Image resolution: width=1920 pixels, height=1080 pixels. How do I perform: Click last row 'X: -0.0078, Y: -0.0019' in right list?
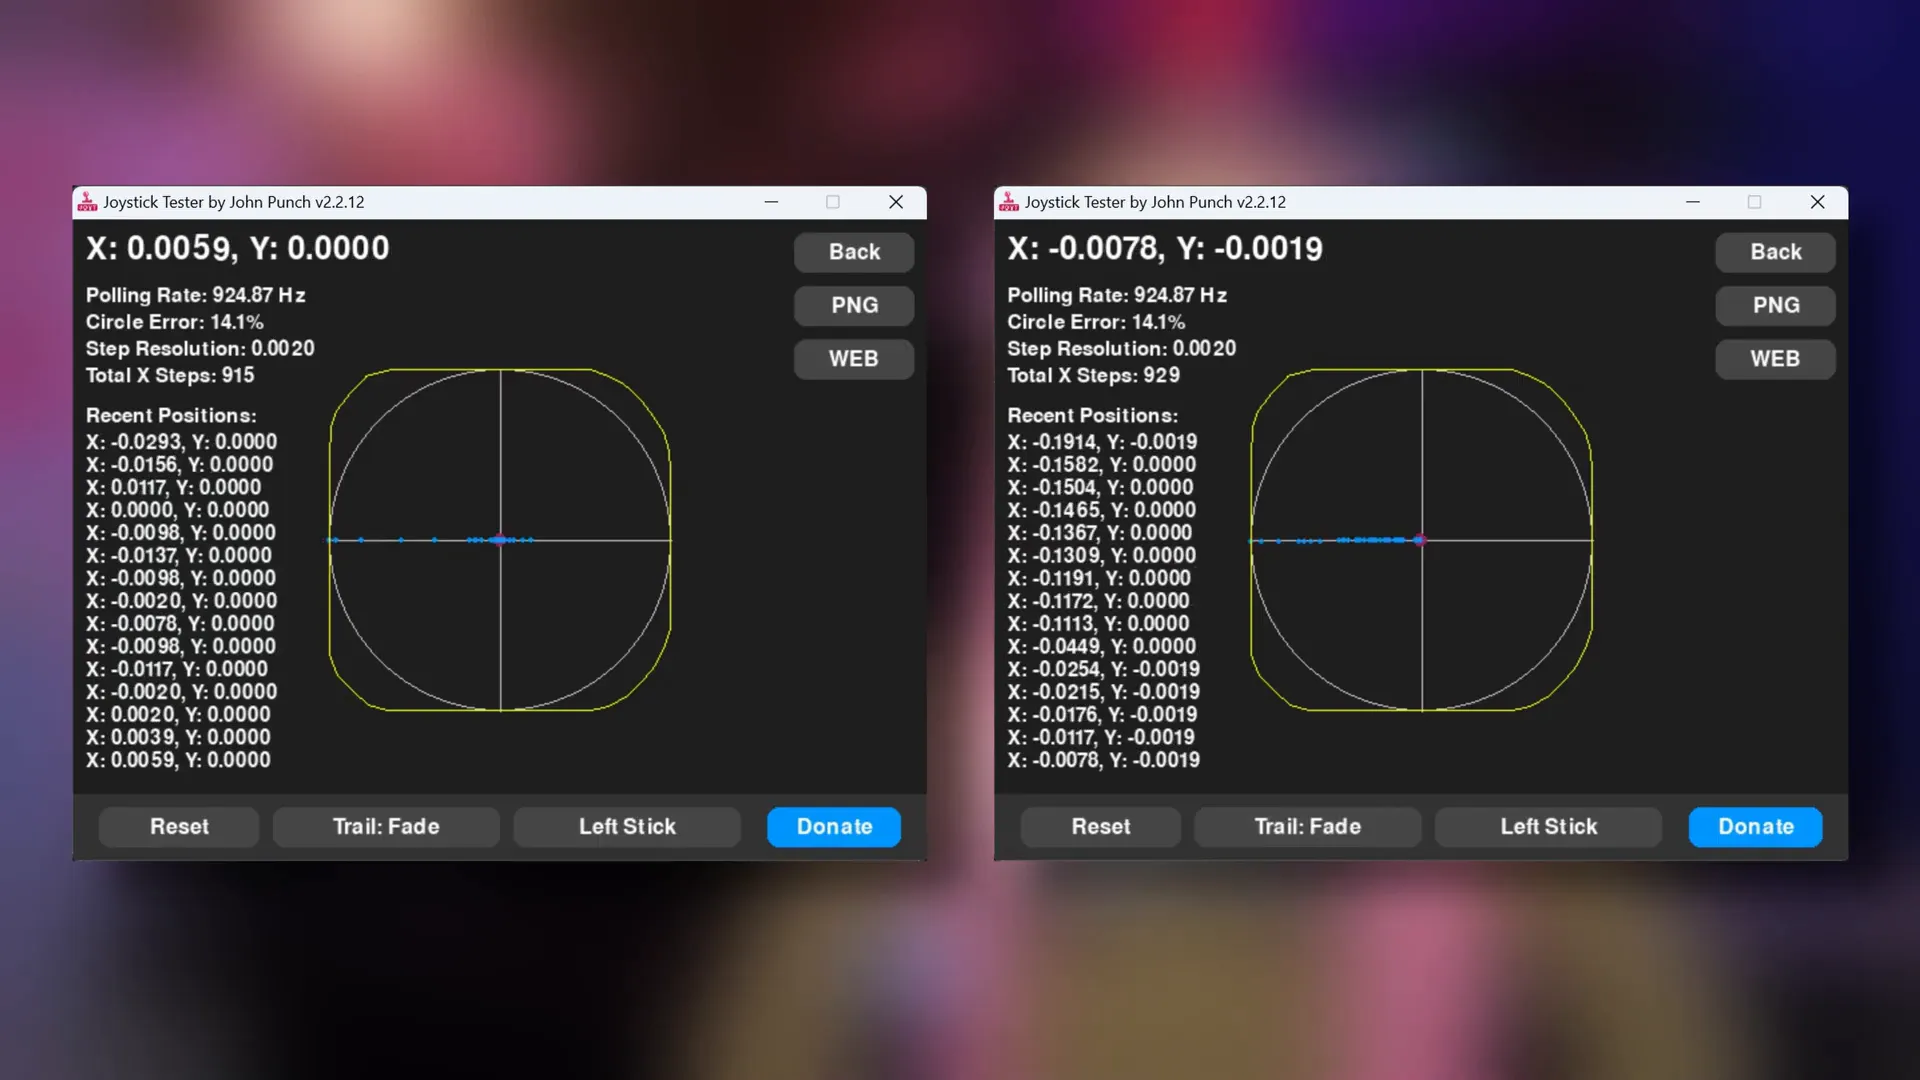[x=1103, y=760]
